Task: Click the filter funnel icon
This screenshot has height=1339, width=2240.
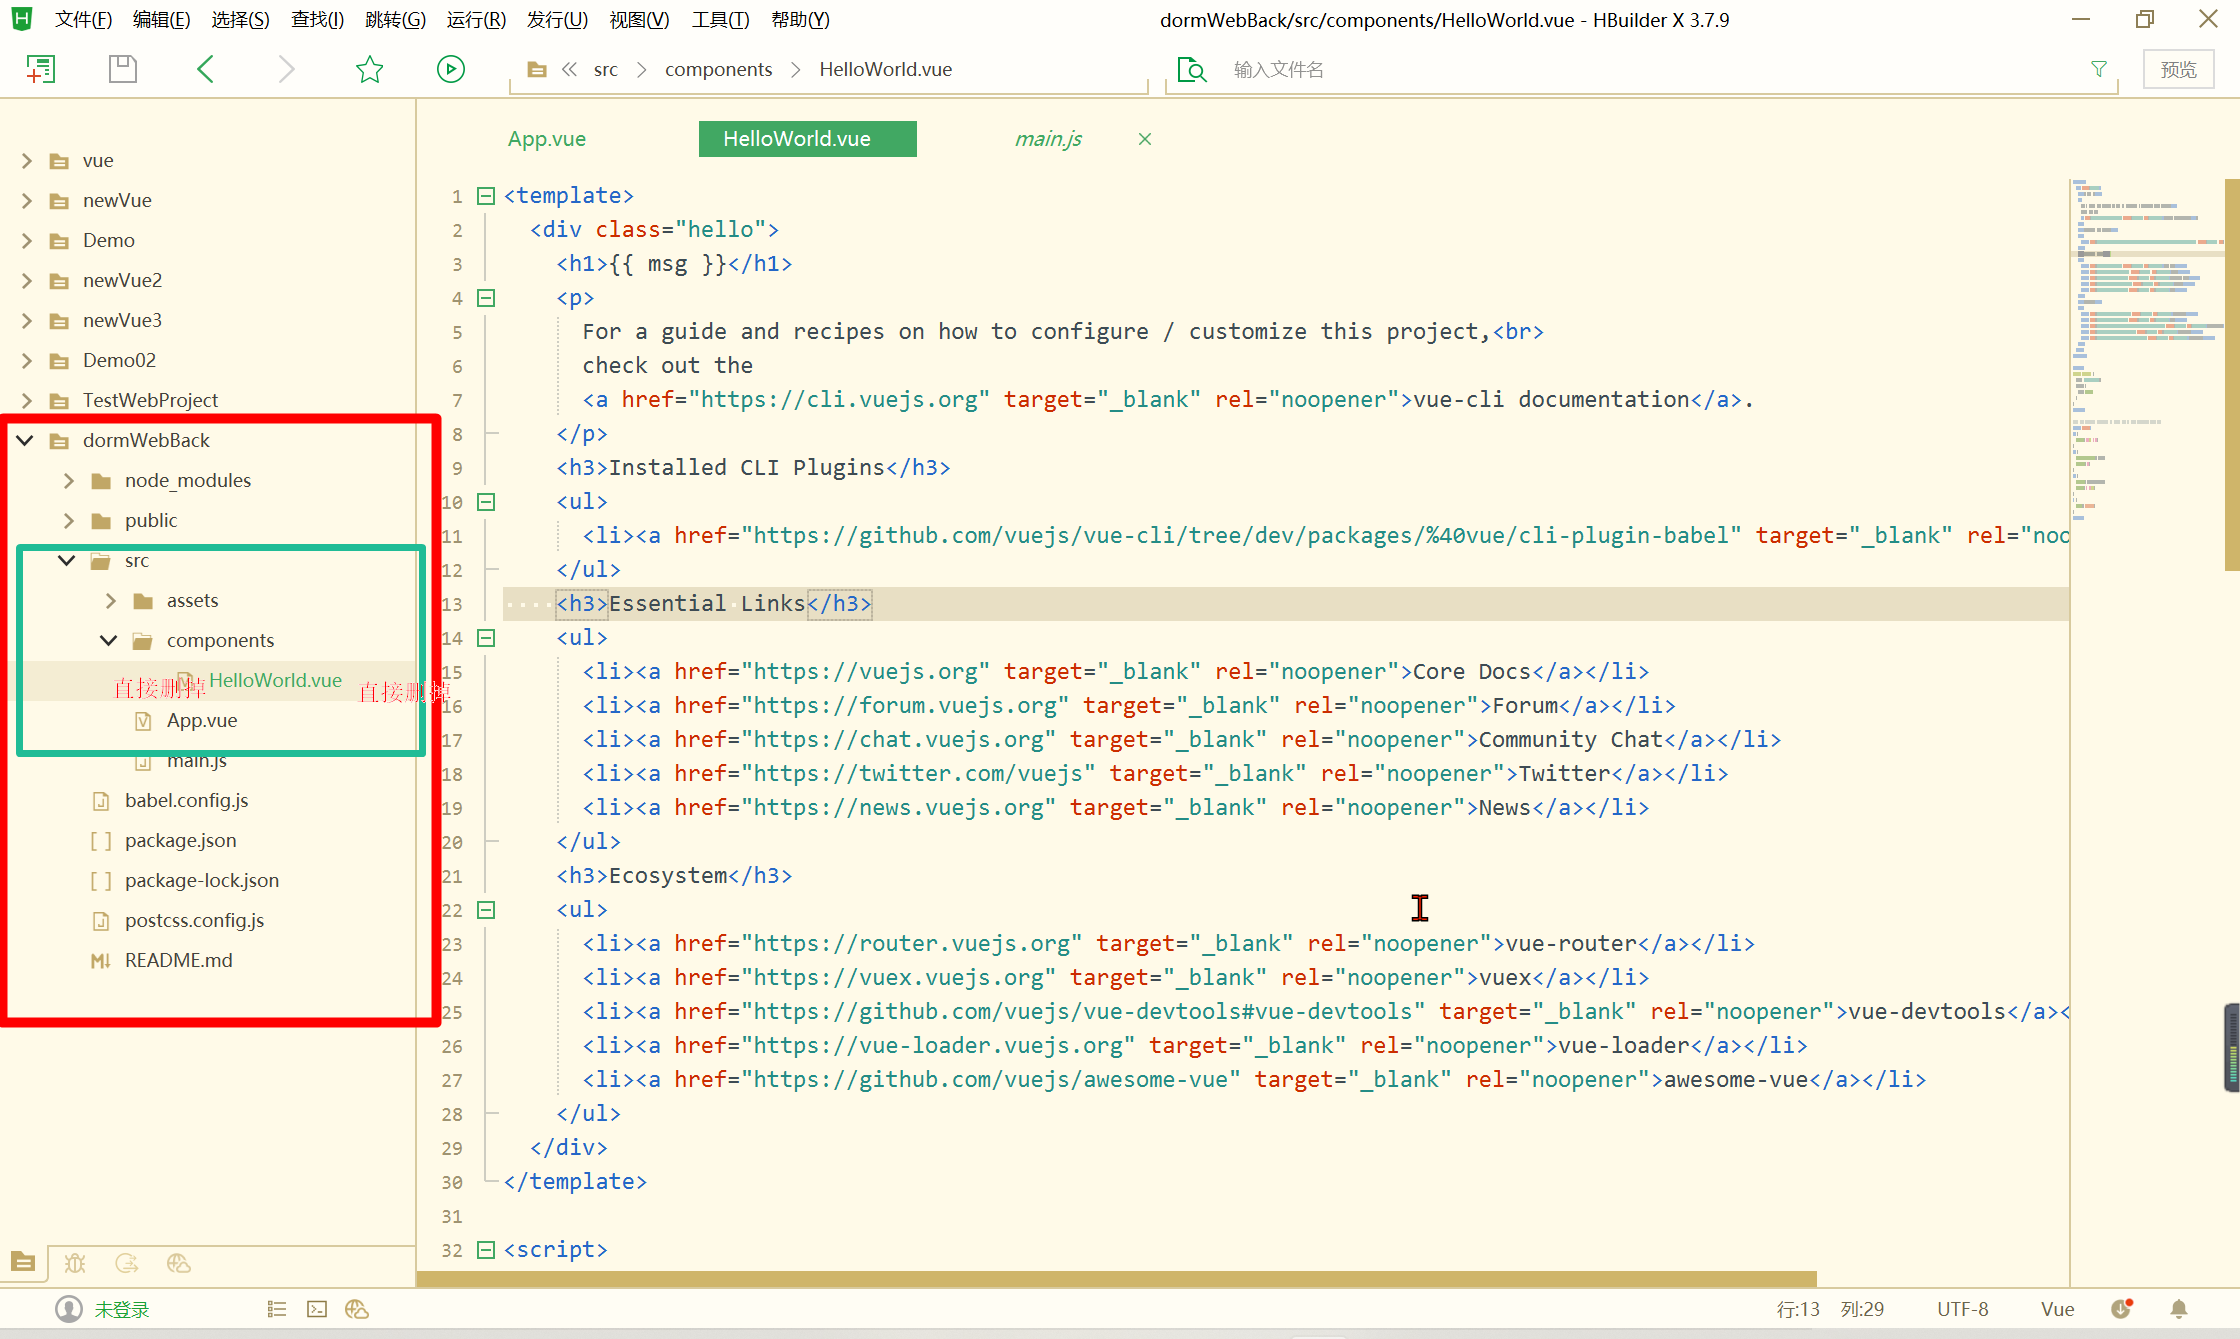Action: pos(2099,69)
